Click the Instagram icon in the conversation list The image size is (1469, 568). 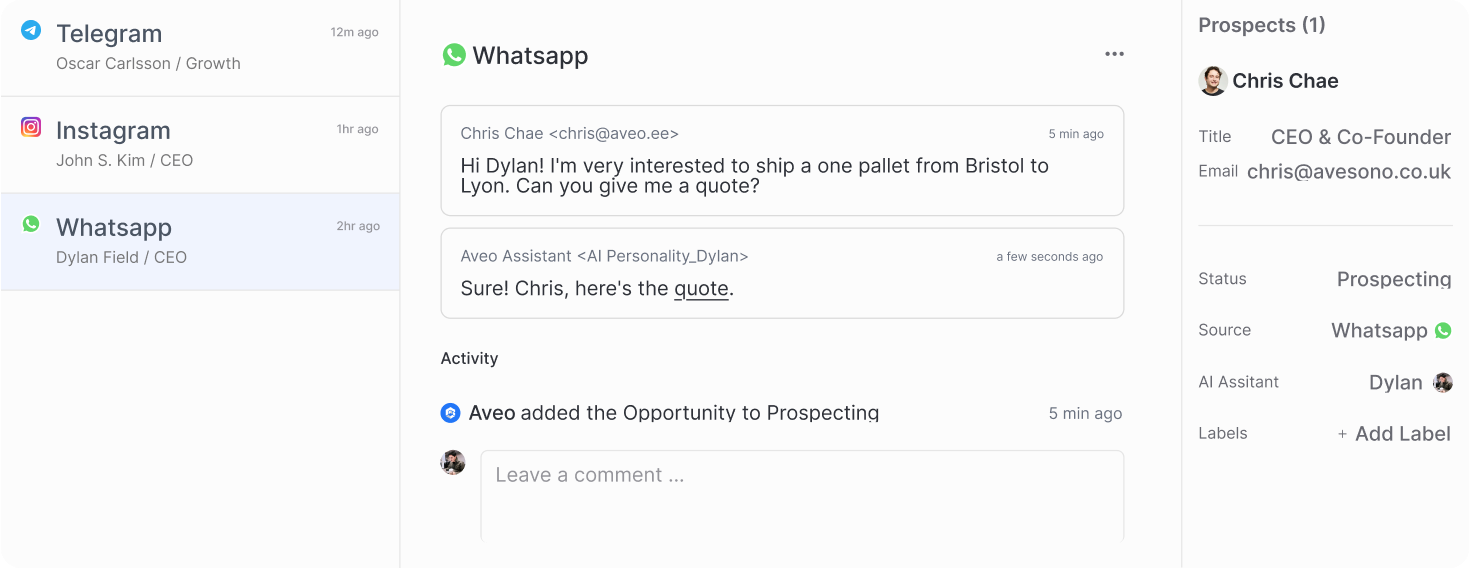point(31,127)
